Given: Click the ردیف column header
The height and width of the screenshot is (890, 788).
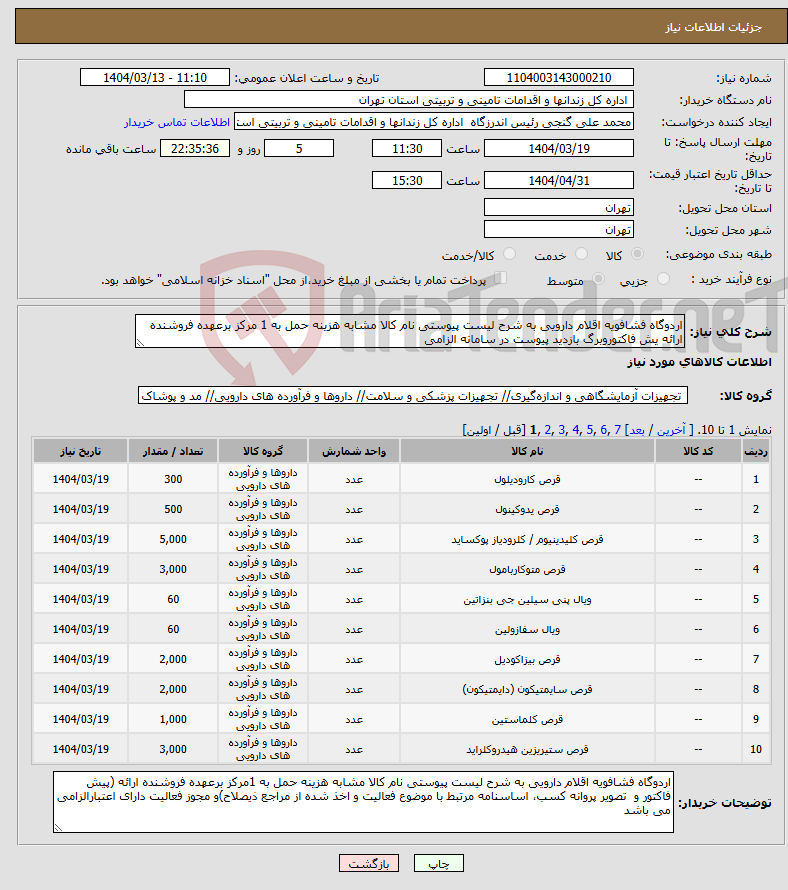Looking at the screenshot, I should pyautogui.click(x=756, y=451).
